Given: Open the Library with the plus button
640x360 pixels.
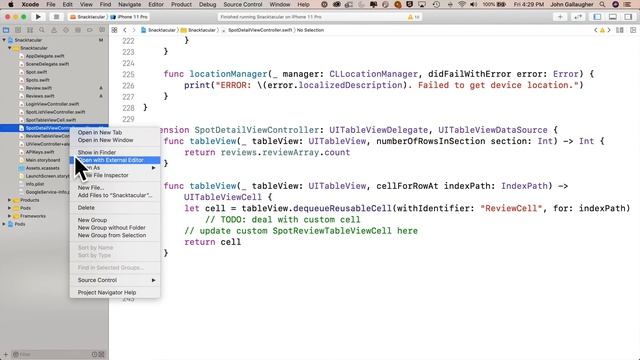Looking at the screenshot, I should tap(560, 17).
